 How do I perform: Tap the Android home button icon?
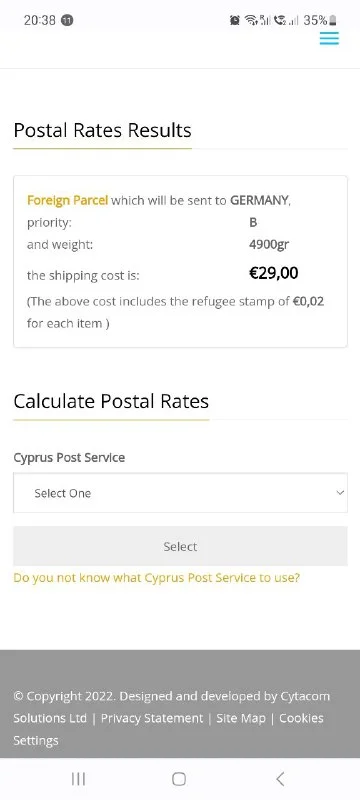click(179, 779)
